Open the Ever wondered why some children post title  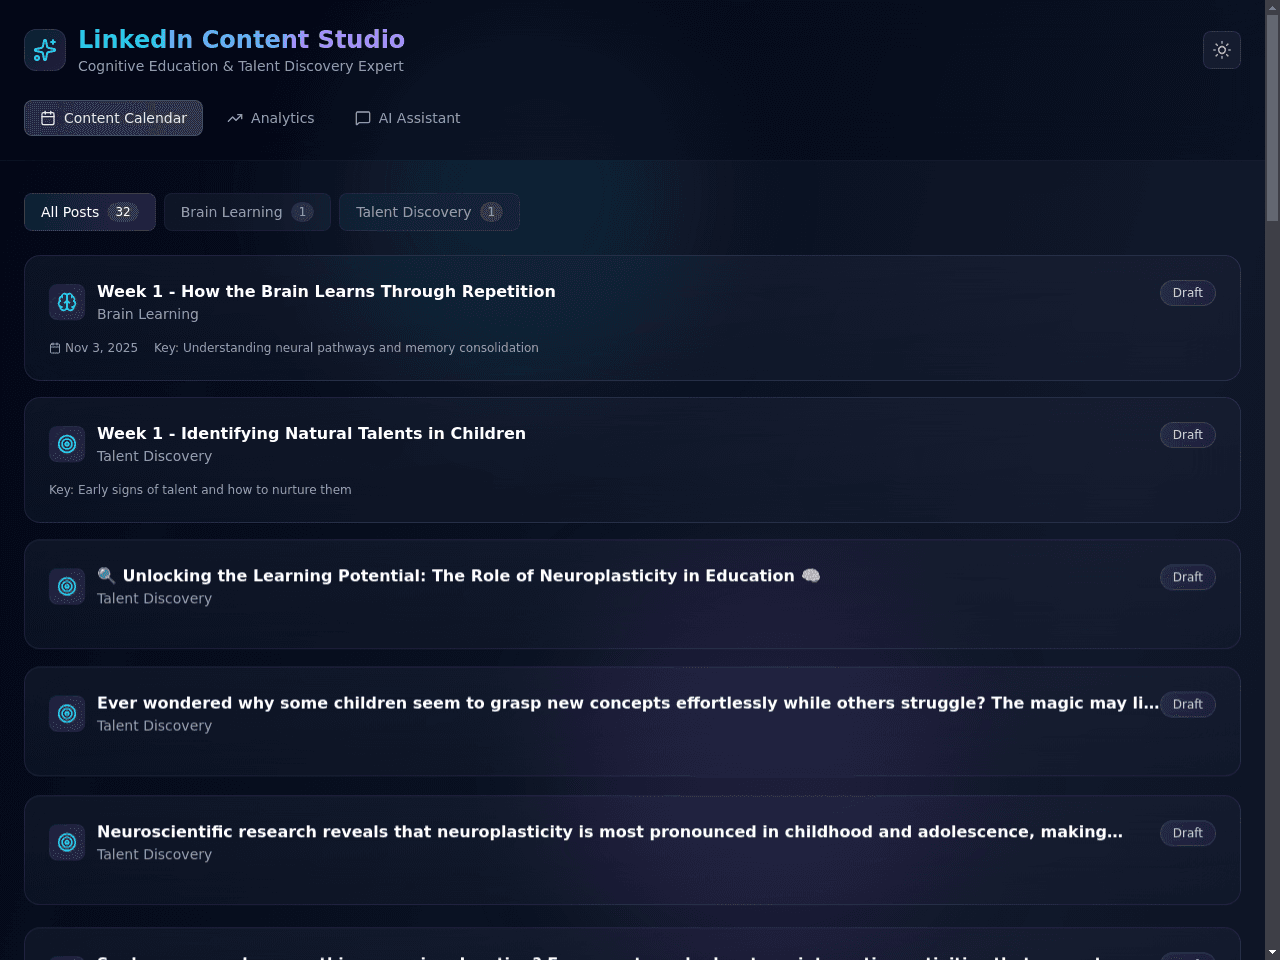(x=628, y=703)
